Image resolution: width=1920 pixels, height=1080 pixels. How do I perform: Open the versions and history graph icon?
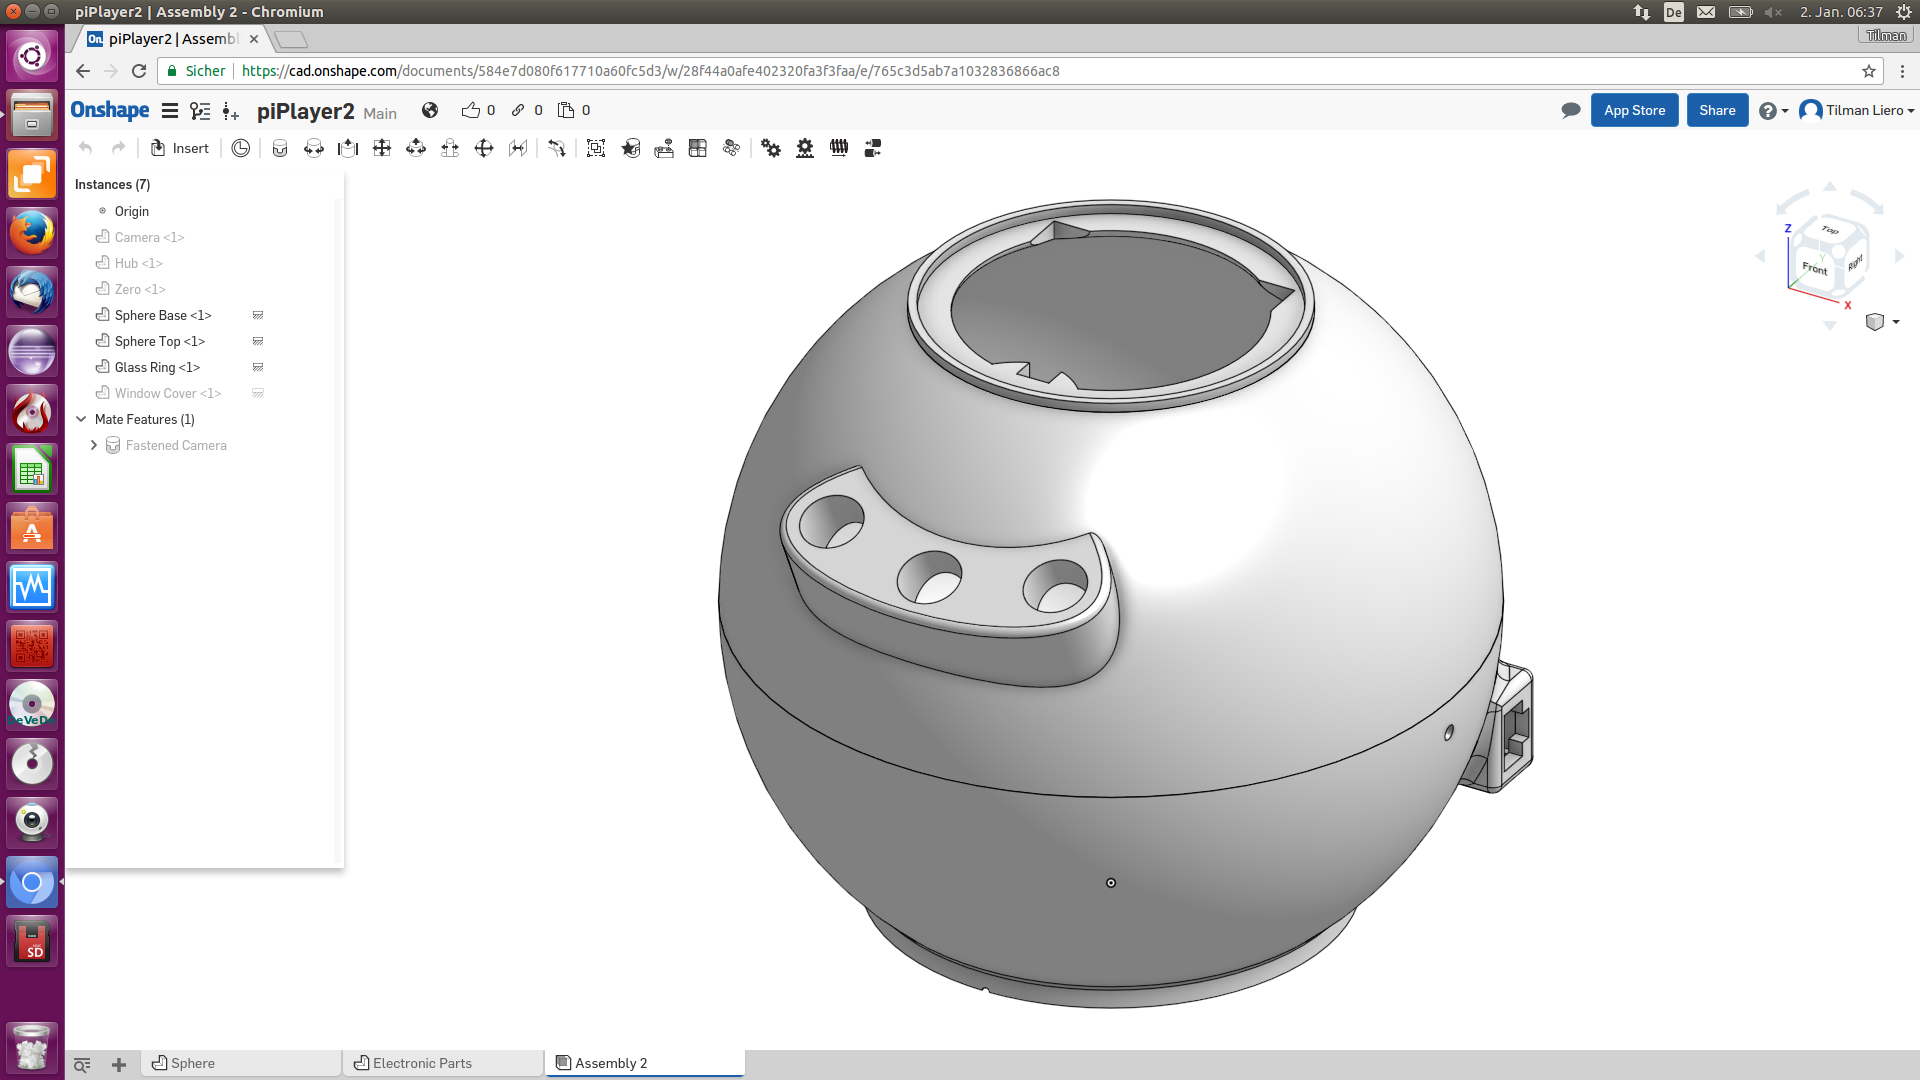click(200, 111)
